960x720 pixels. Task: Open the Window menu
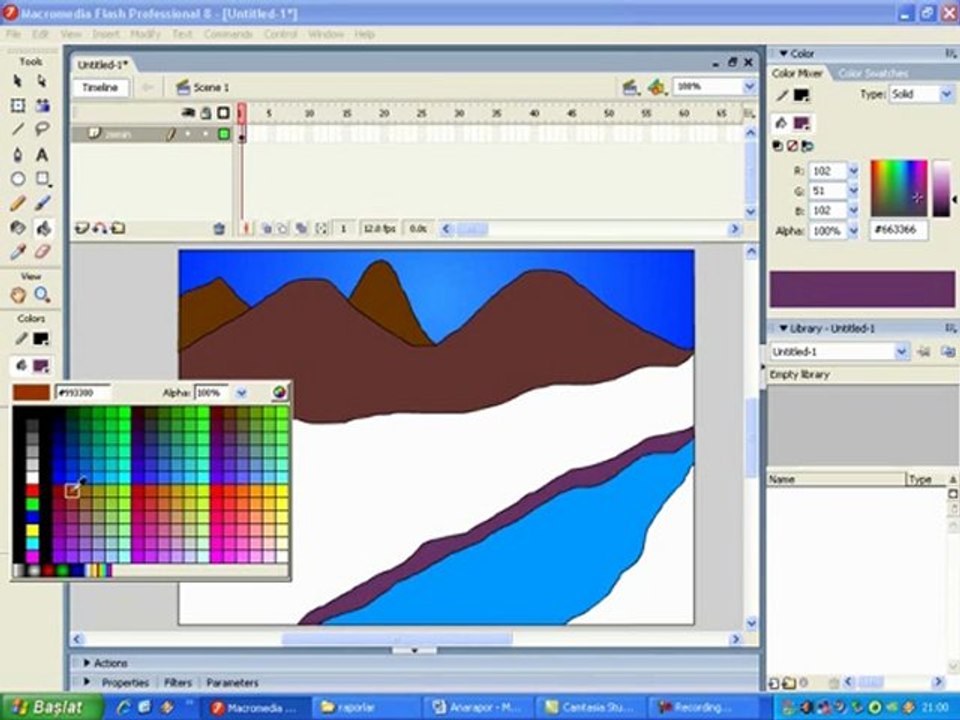pos(326,34)
